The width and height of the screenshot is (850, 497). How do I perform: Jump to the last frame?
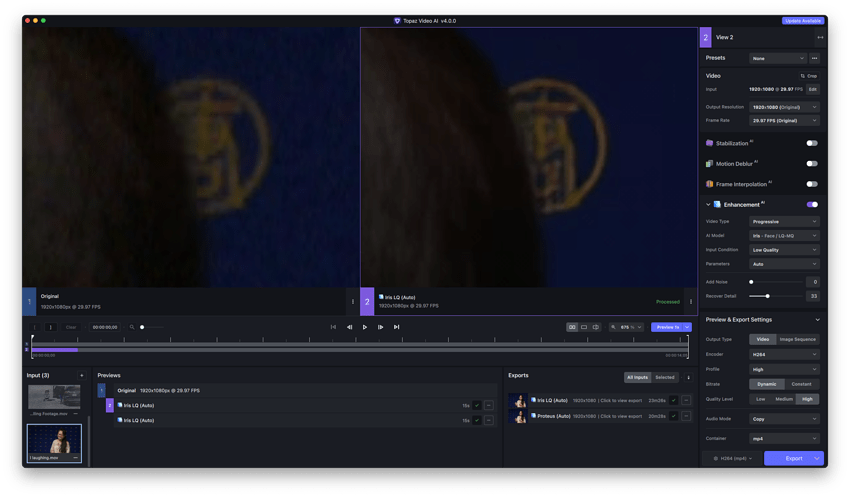[x=396, y=327]
